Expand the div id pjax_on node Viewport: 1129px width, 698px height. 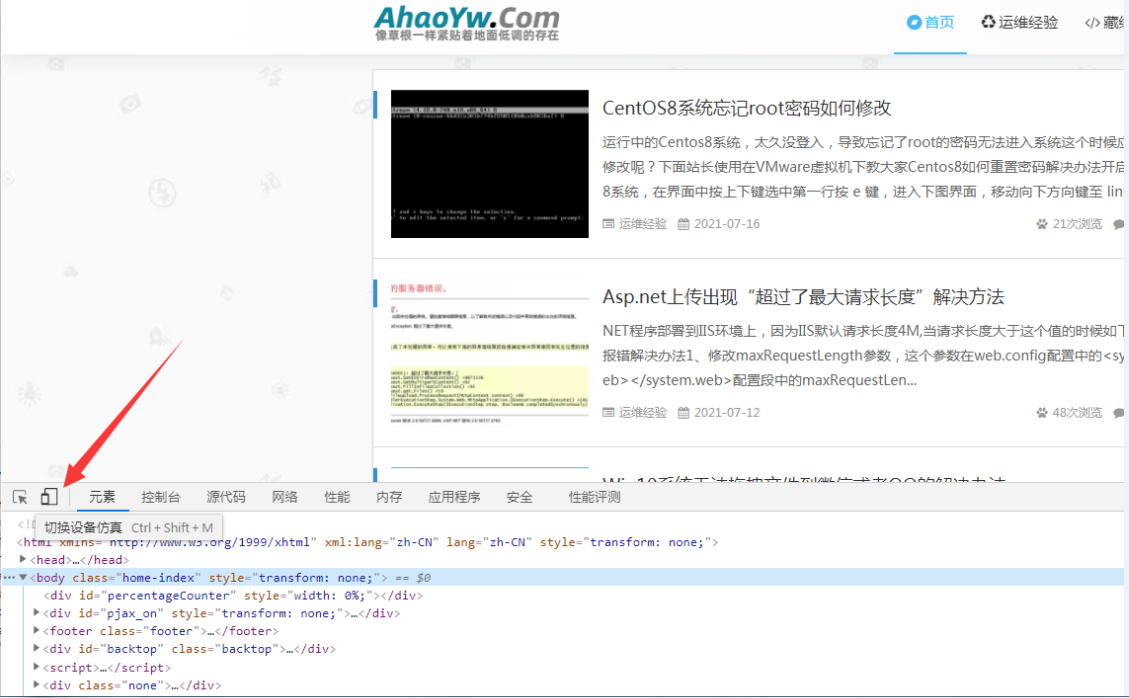pos(37,614)
